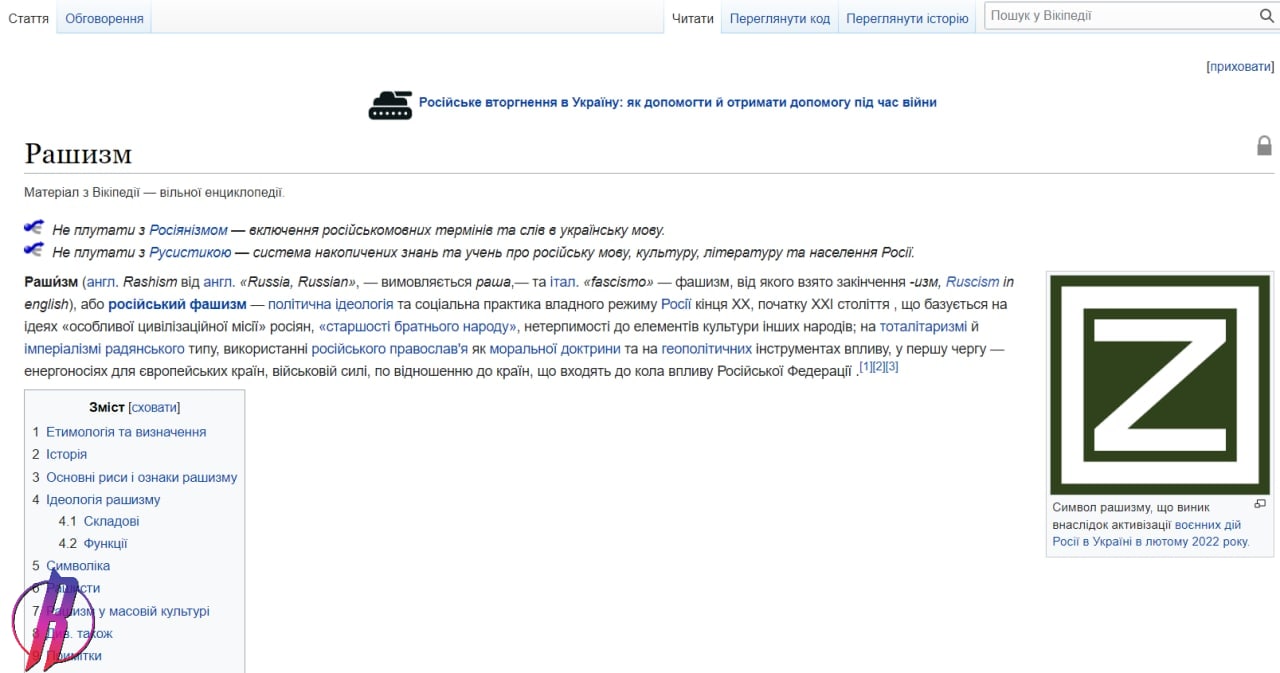The image size is (1280, 673).
Task: Follow the російського православ'я link
Action: pyautogui.click(x=390, y=348)
